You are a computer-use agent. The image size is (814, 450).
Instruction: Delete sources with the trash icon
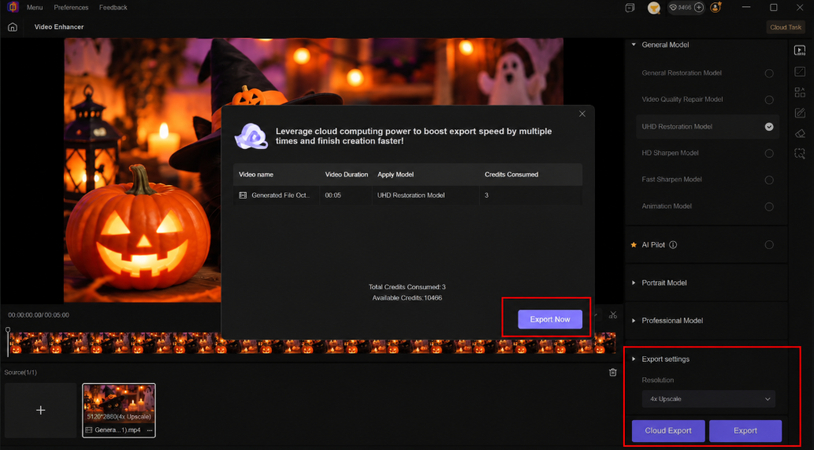[x=613, y=372]
